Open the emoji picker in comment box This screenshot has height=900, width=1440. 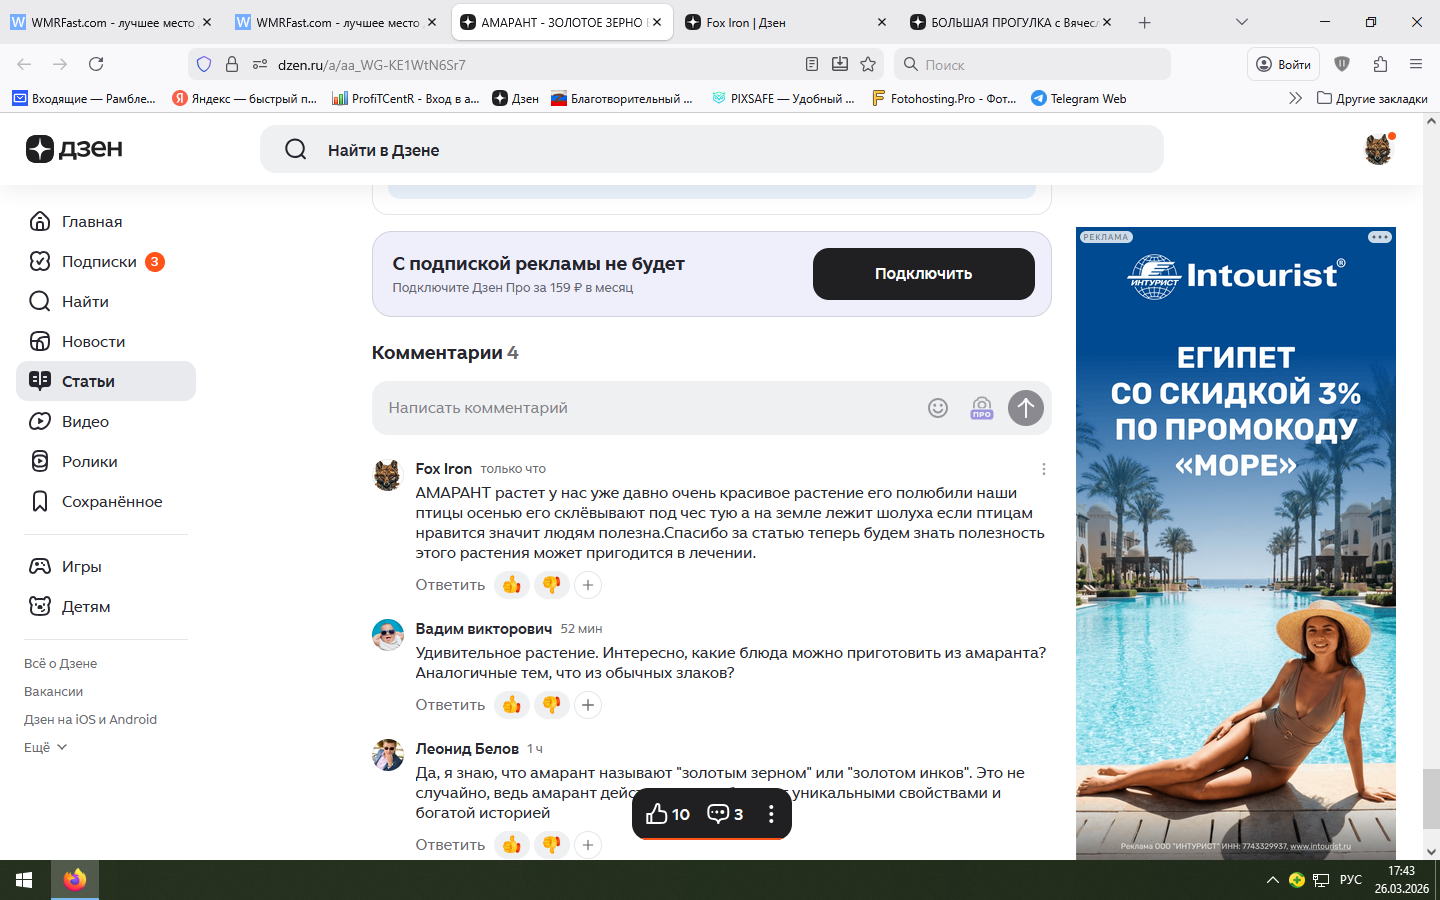938,408
